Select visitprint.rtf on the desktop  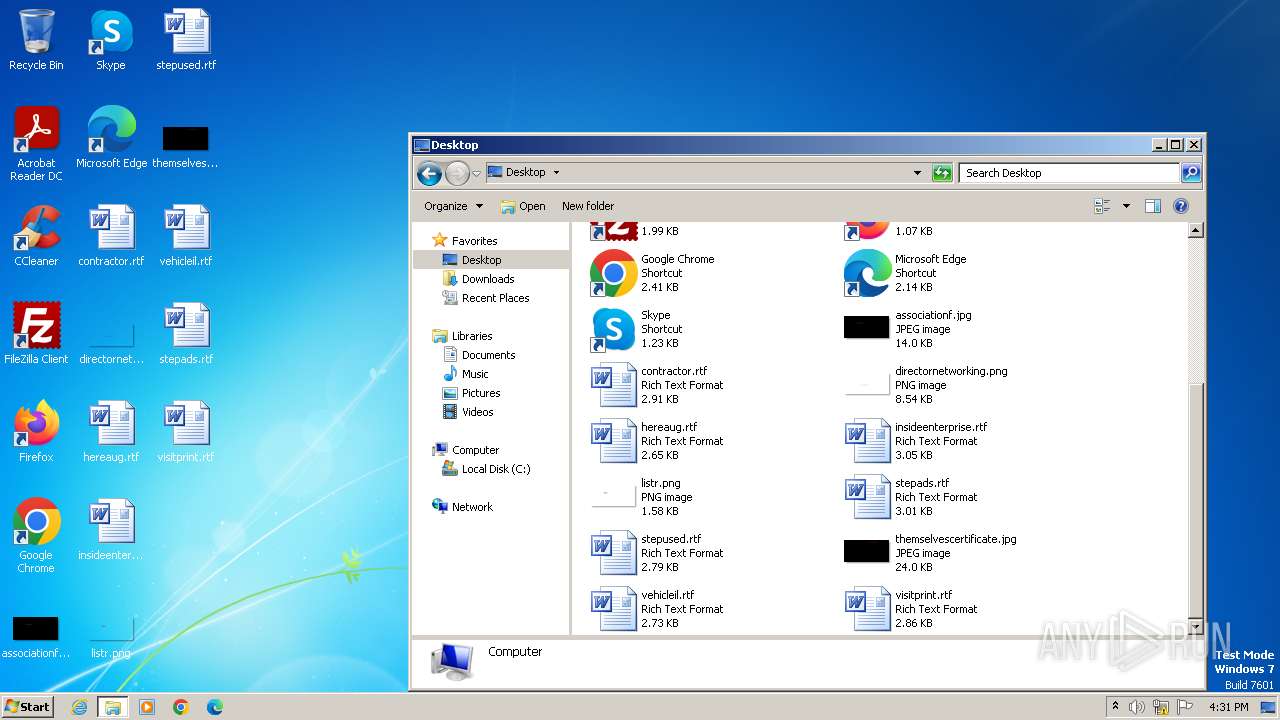pos(186,432)
